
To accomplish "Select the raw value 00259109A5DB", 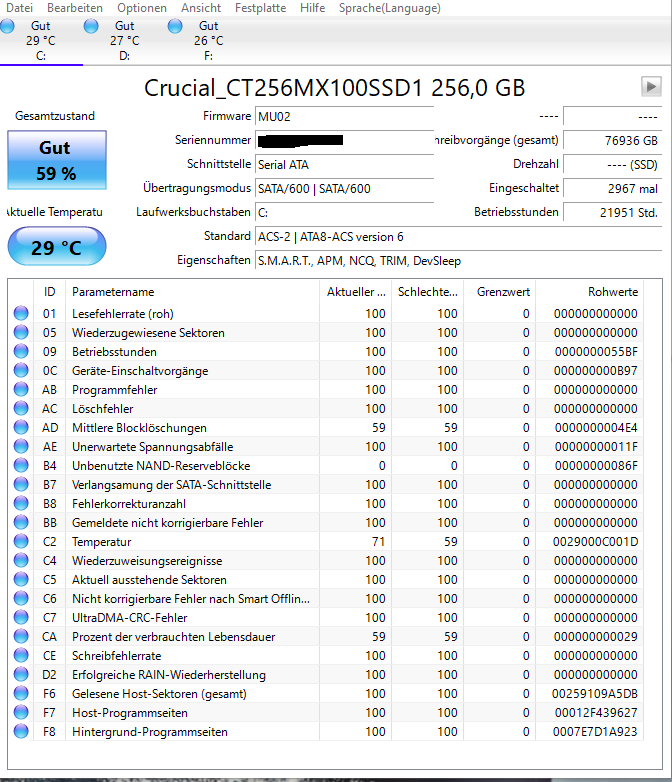I will coord(595,694).
